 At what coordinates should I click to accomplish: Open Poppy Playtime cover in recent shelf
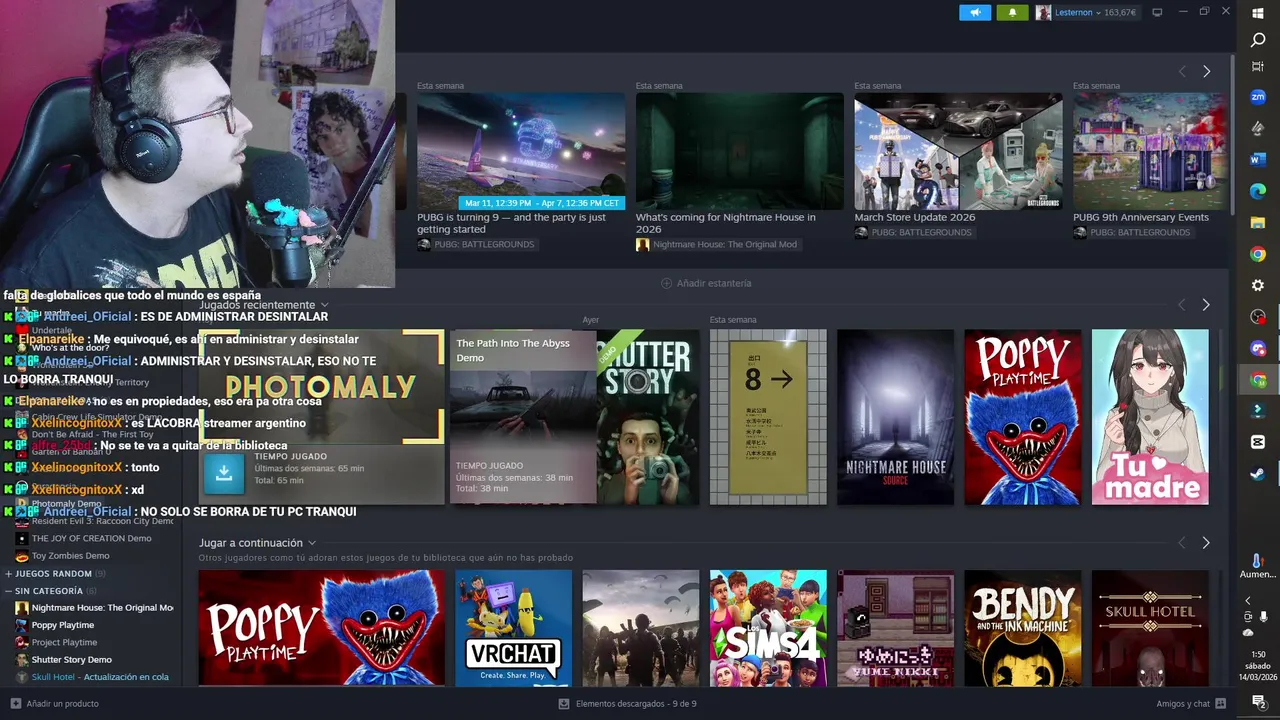click(x=1022, y=417)
